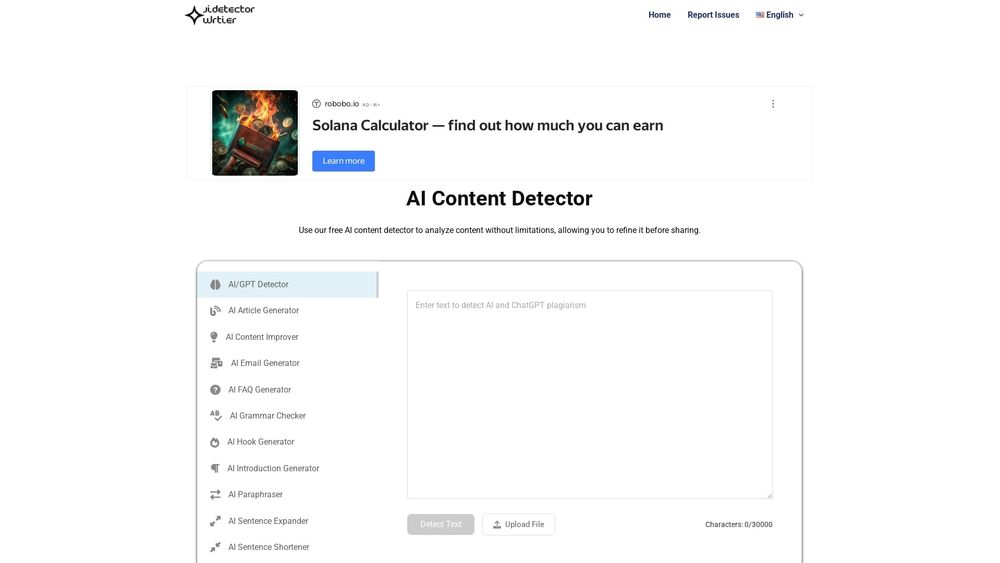The image size is (1000, 563).
Task: Focus the detect AI text input area
Action: pyautogui.click(x=589, y=395)
